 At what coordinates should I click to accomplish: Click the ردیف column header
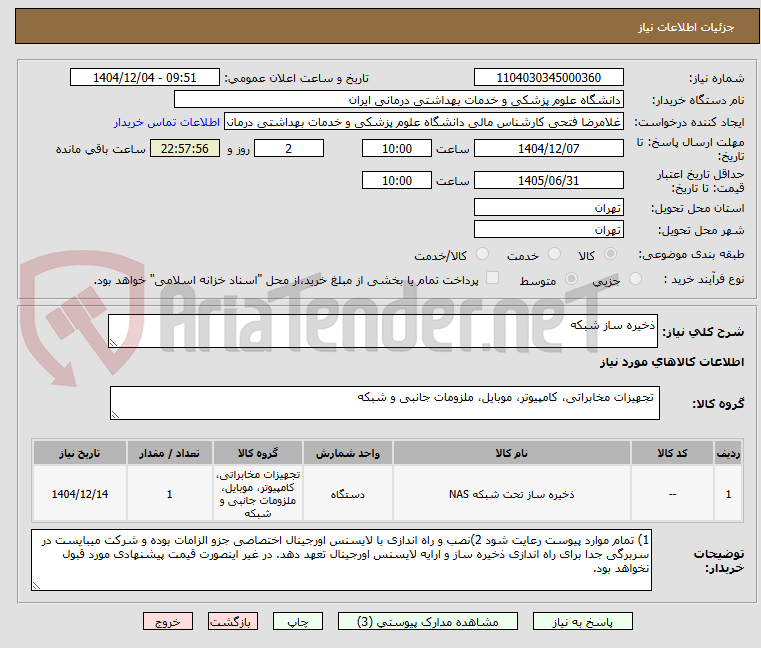point(728,453)
